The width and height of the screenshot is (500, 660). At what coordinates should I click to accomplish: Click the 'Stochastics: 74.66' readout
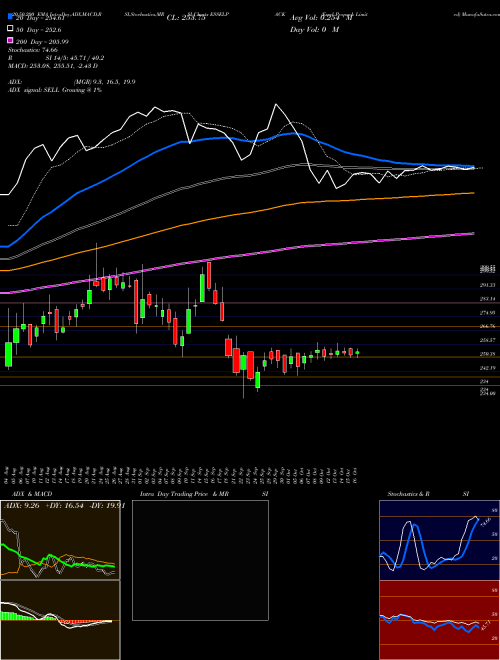coord(33,50)
